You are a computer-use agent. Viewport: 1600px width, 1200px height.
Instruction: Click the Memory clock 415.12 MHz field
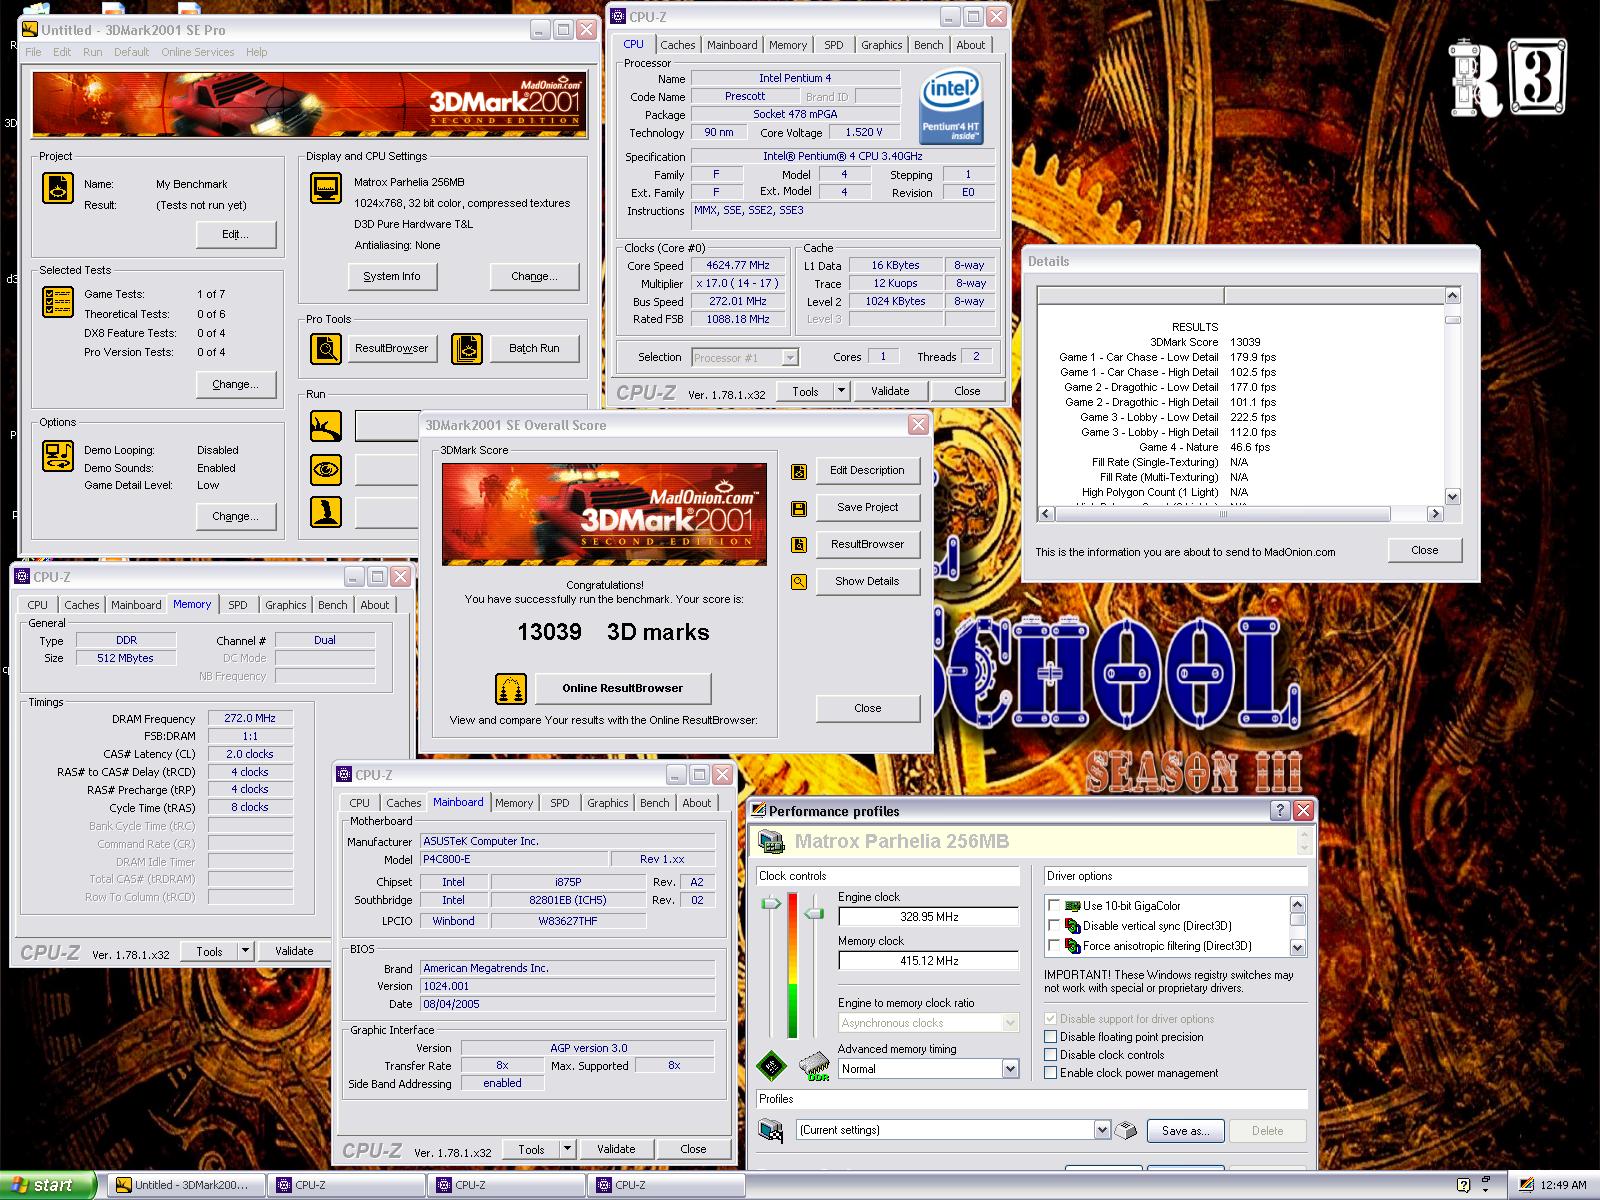(x=928, y=961)
